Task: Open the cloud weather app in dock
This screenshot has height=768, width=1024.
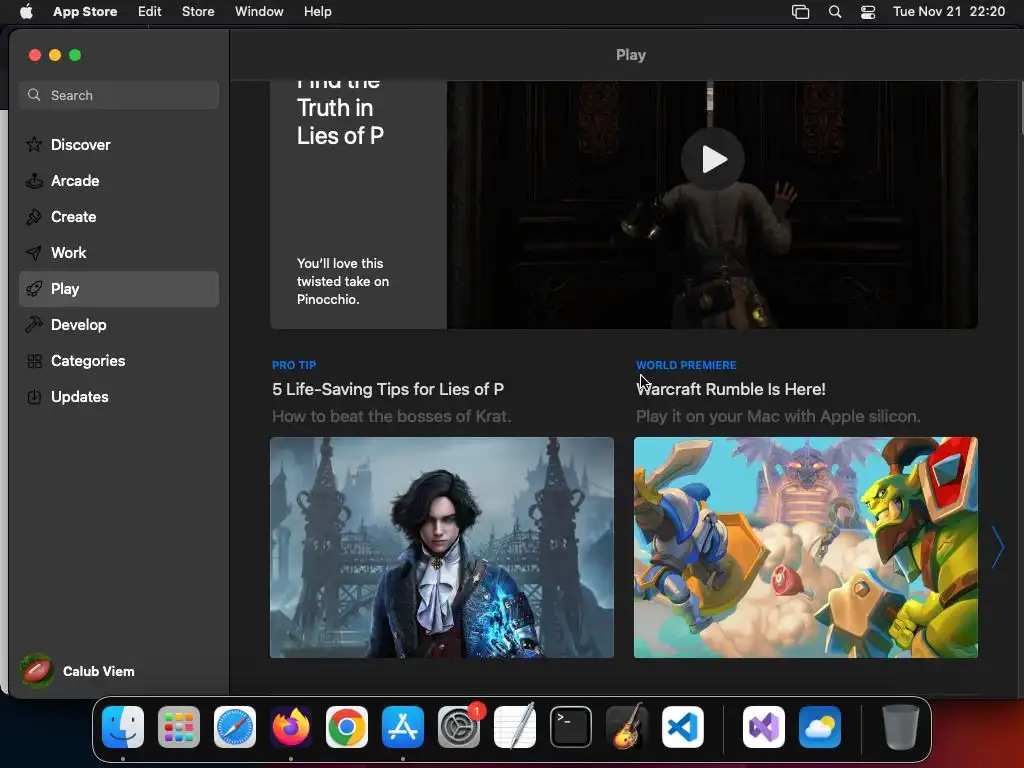Action: 820,727
